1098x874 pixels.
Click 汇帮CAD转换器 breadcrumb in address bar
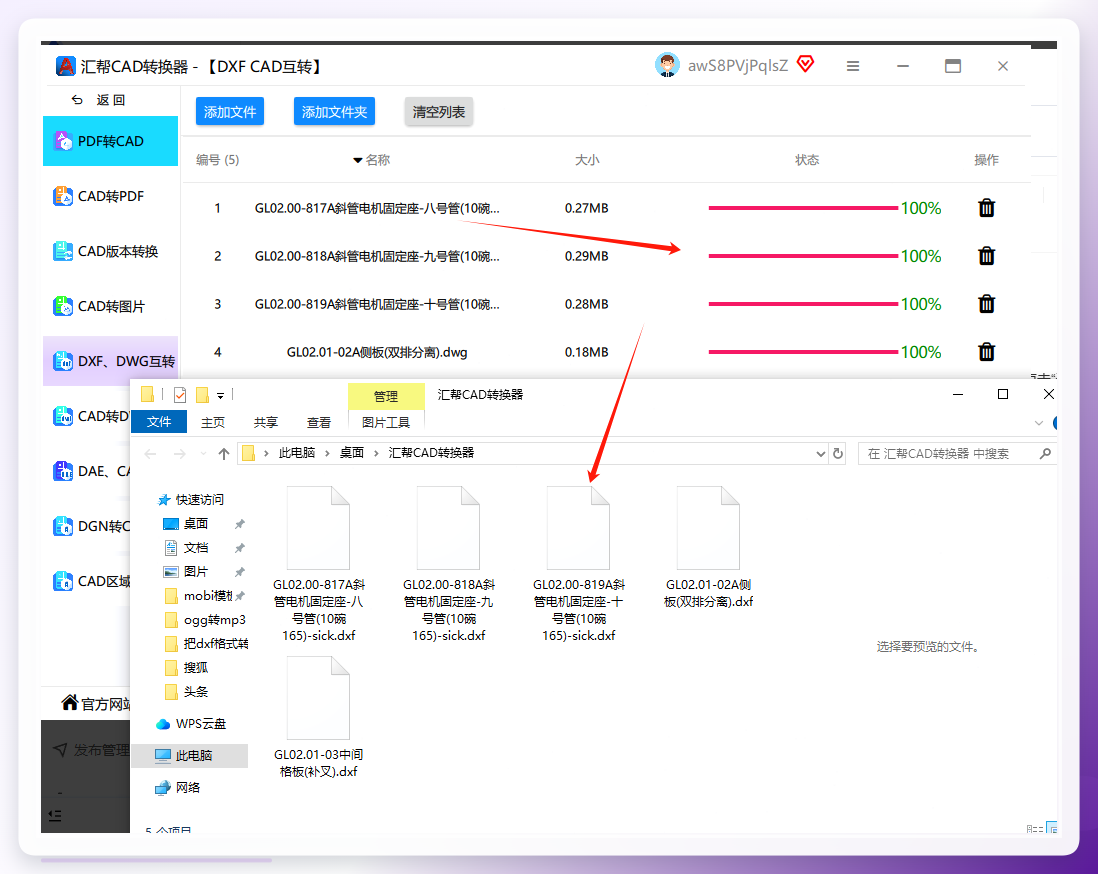click(x=431, y=453)
